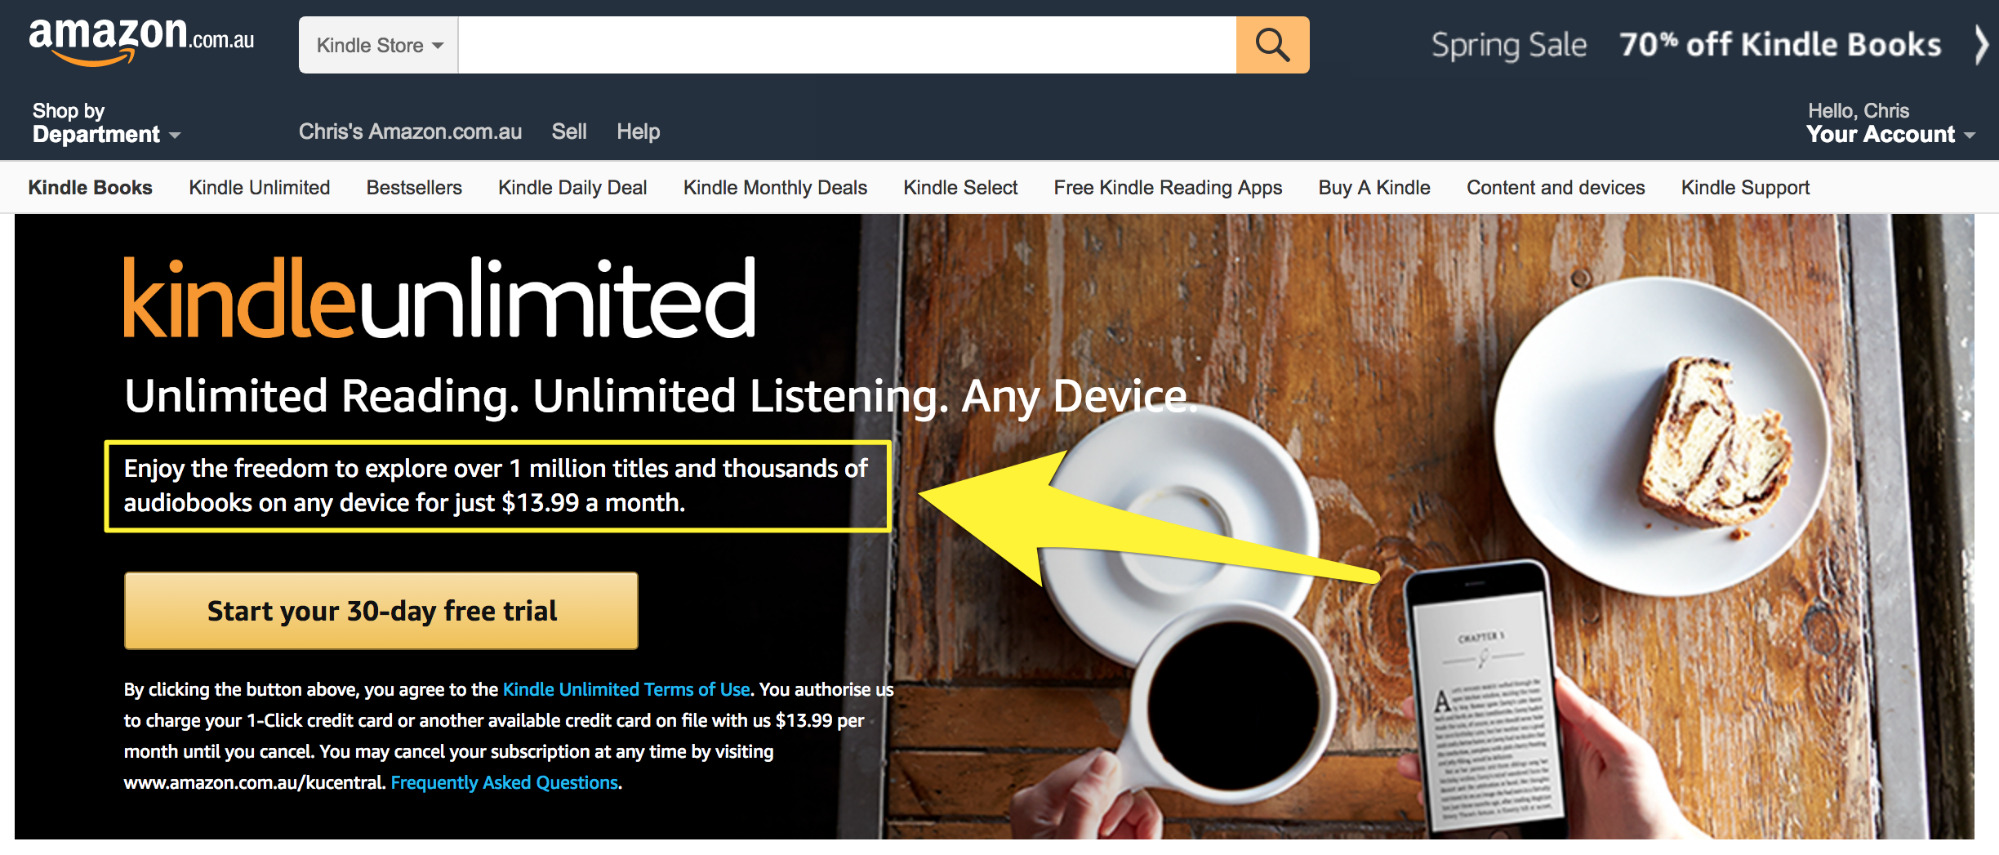Go to Amazon.com.au logo home
This screenshot has width=1999, height=855.
pyautogui.click(x=141, y=42)
